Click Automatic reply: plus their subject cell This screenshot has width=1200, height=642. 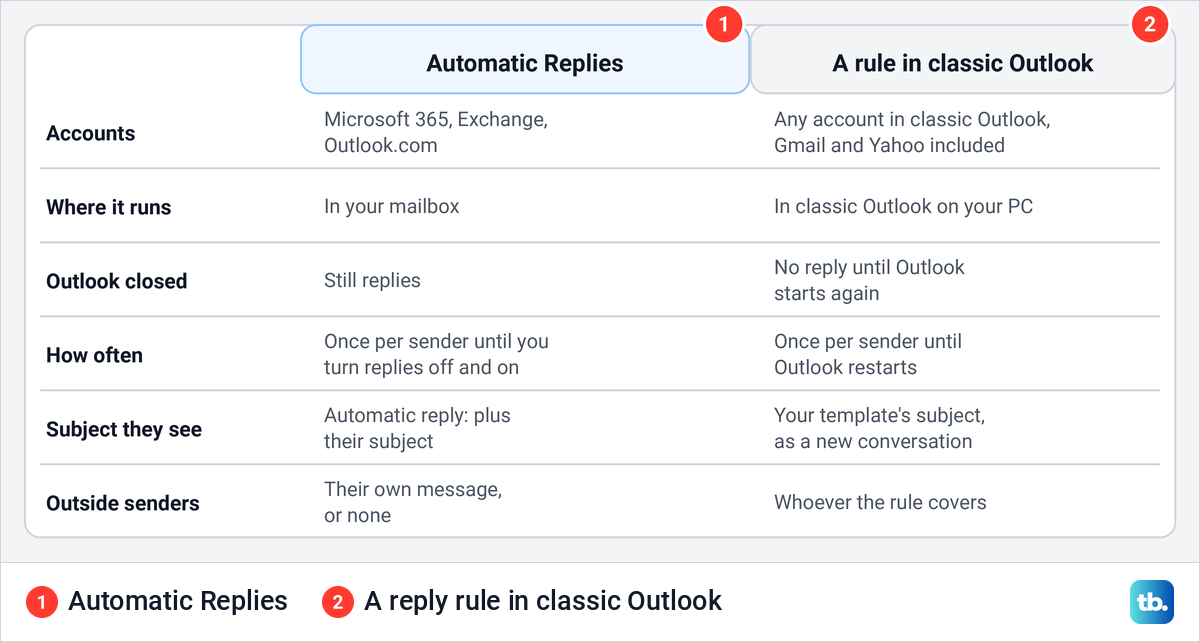click(417, 428)
